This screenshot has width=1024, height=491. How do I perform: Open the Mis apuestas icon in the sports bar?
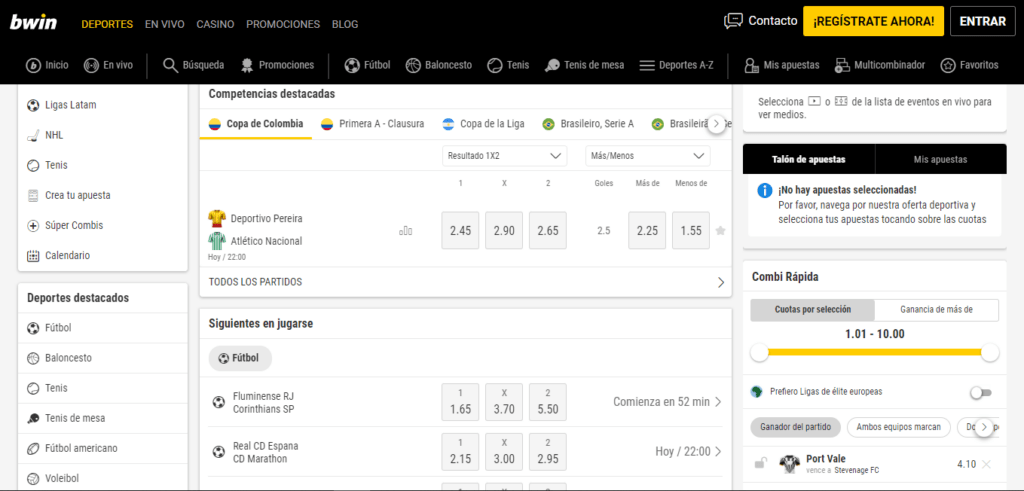[x=751, y=65]
